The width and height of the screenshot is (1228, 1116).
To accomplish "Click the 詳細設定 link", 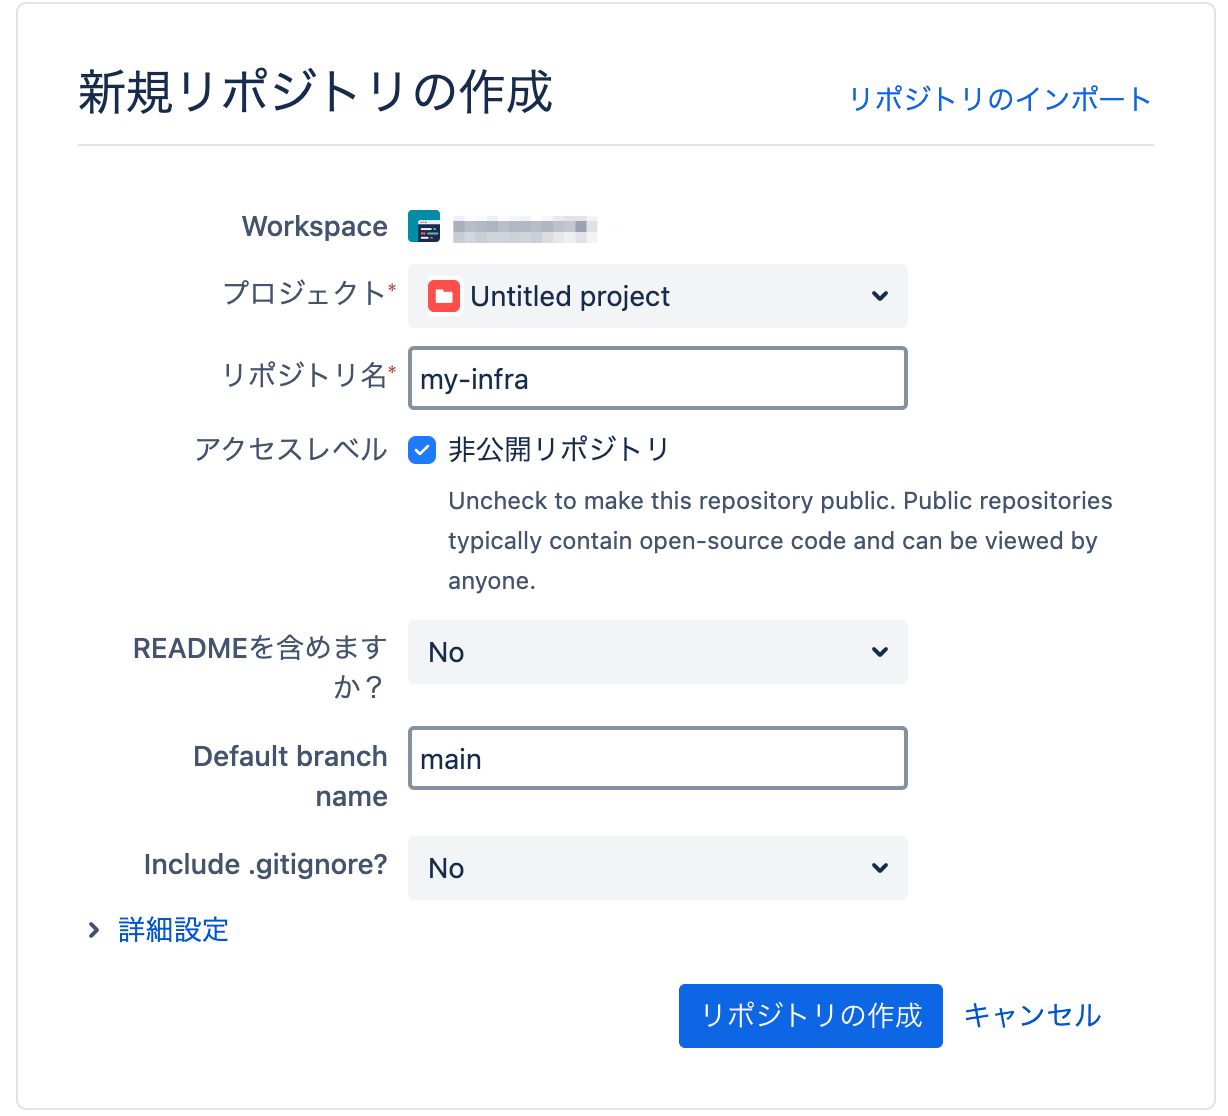I will tap(173, 930).
